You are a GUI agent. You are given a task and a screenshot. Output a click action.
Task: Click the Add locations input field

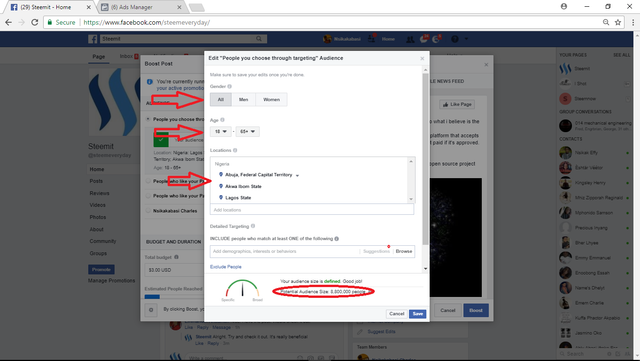(312, 210)
